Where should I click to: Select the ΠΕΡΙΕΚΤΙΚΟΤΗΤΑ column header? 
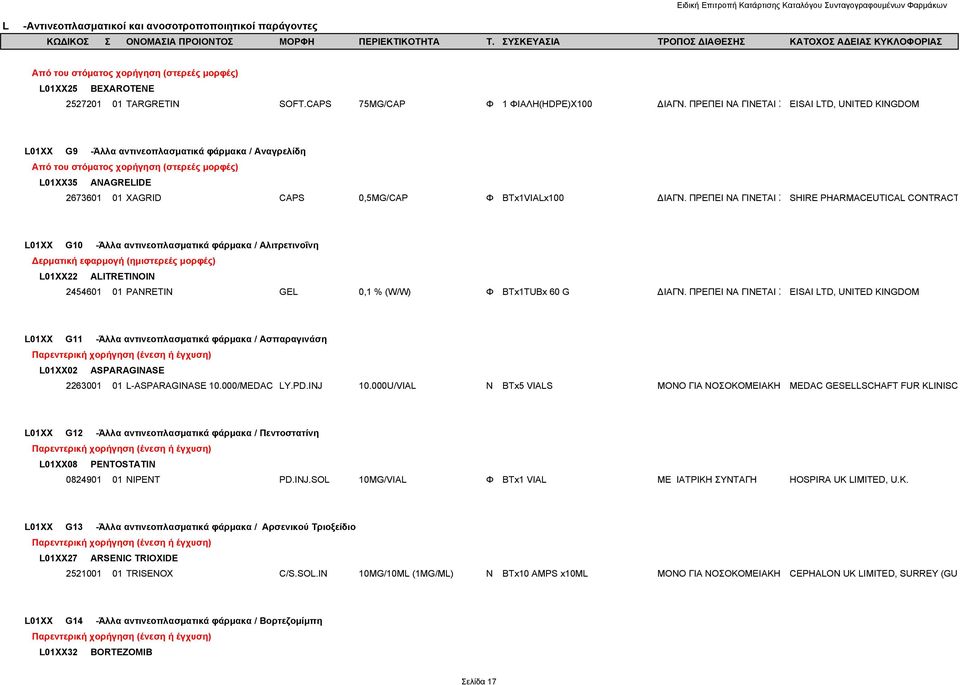tap(399, 42)
